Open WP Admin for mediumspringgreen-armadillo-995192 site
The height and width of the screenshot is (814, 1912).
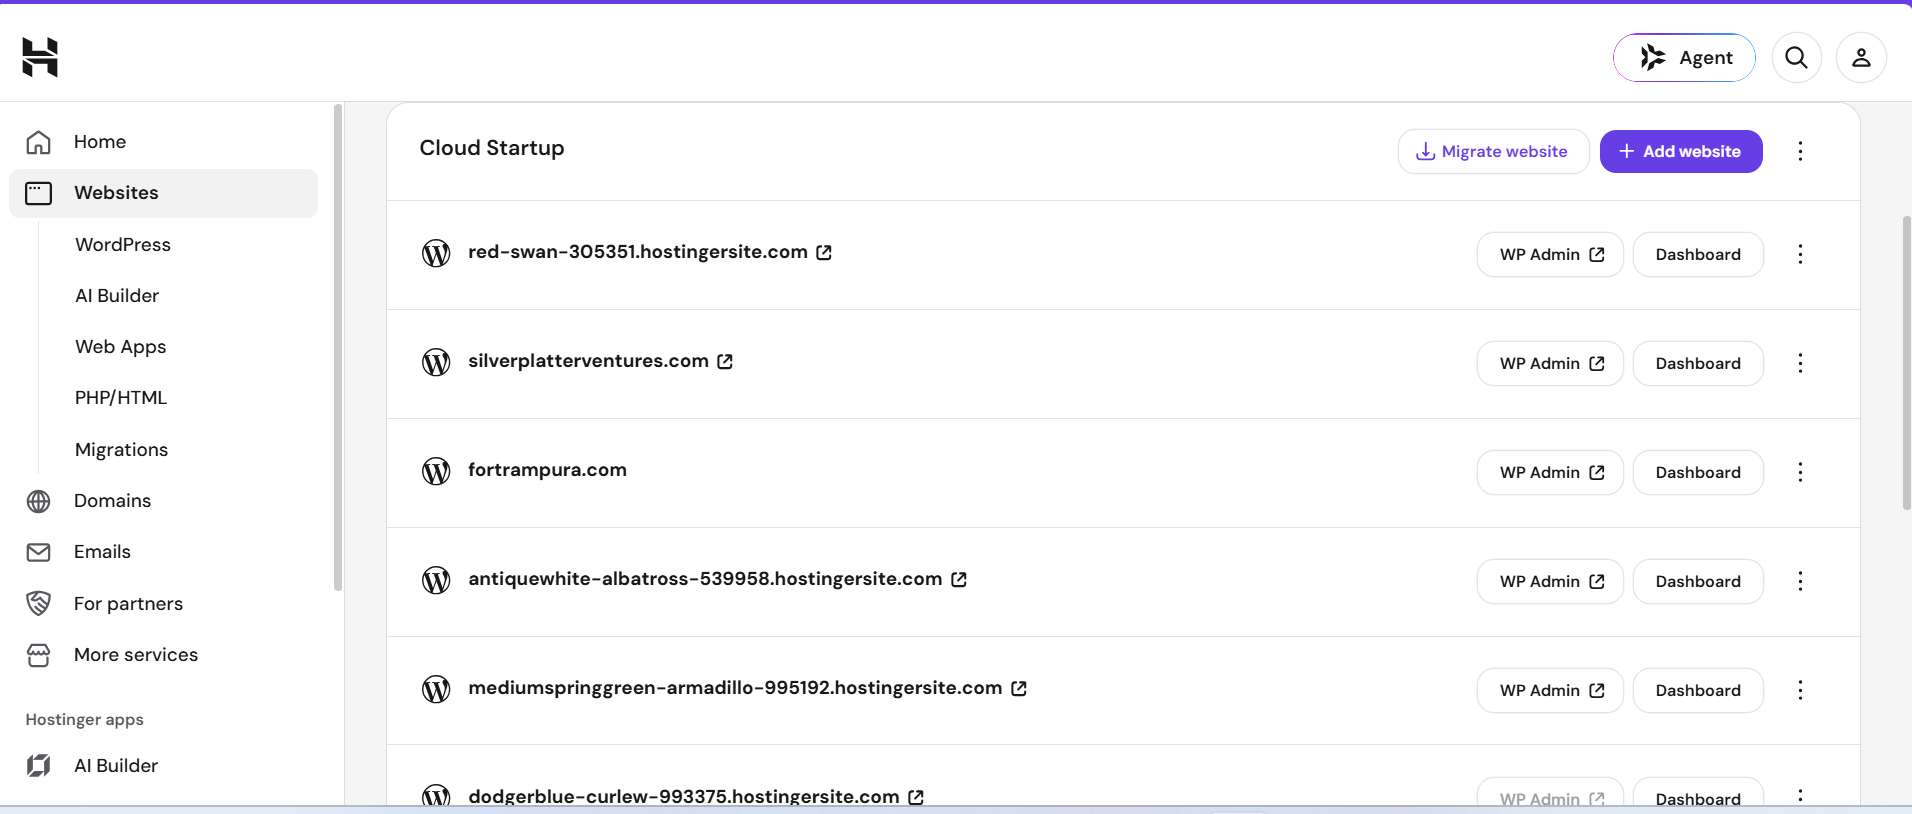tap(1550, 691)
